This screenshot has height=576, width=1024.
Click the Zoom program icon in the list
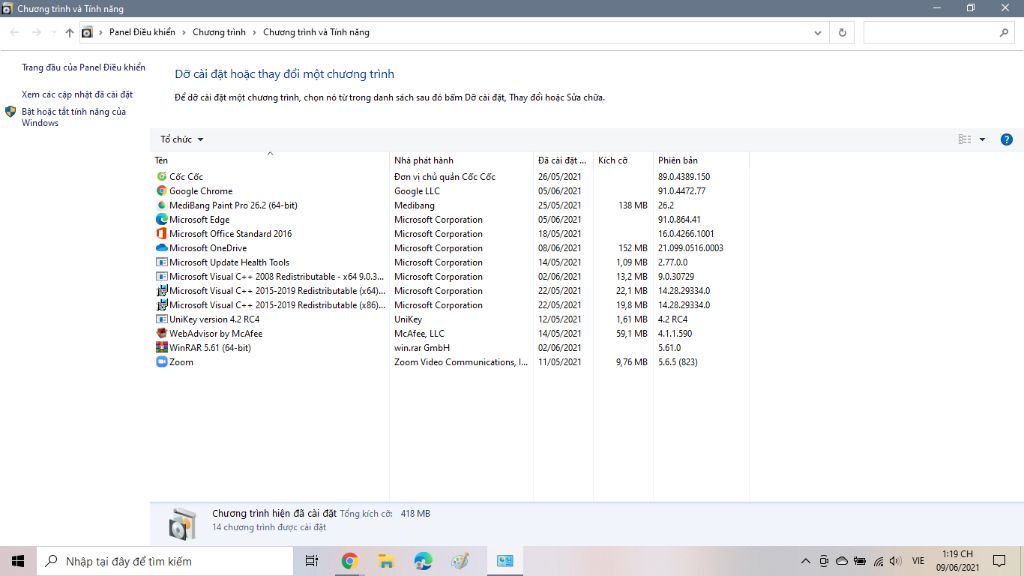[161, 362]
